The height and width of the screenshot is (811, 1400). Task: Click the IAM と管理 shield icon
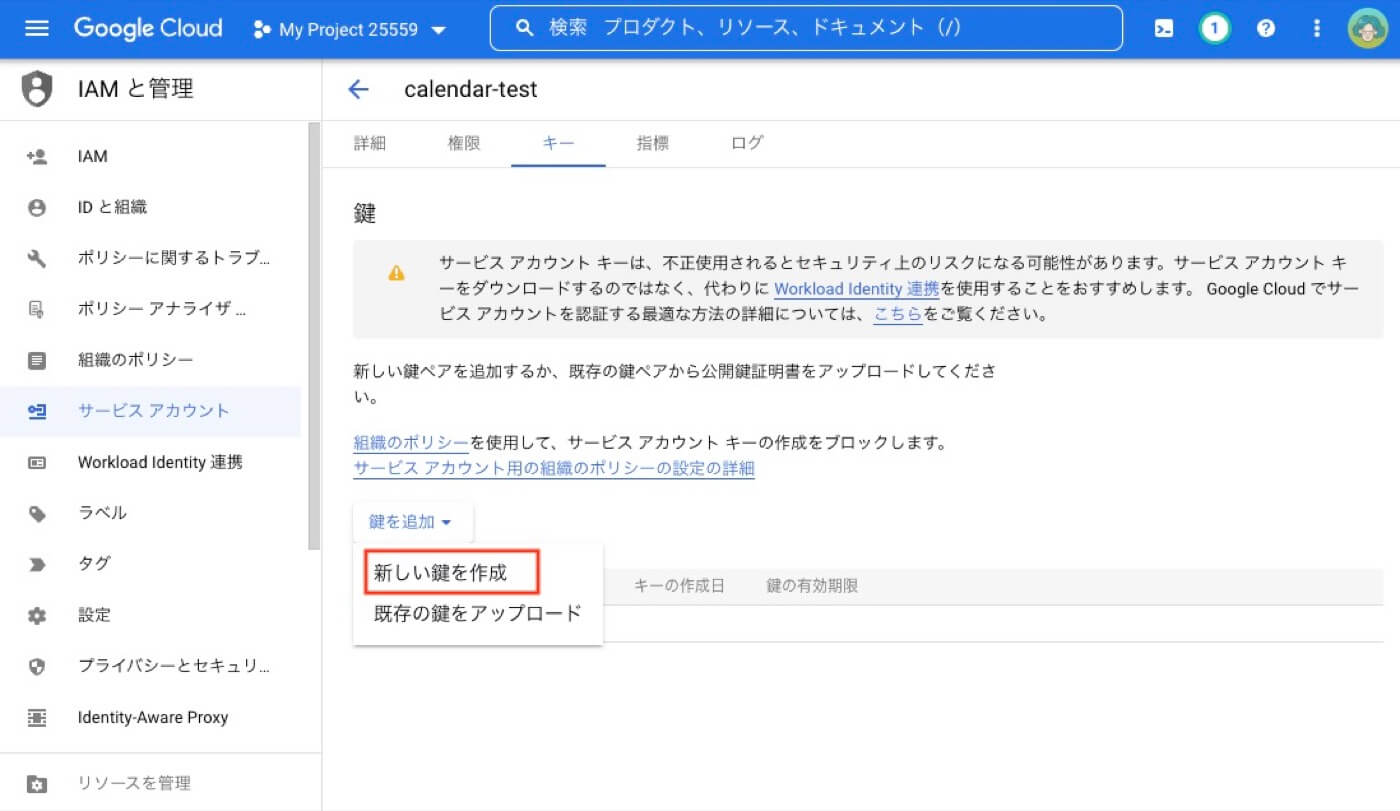click(x=37, y=89)
